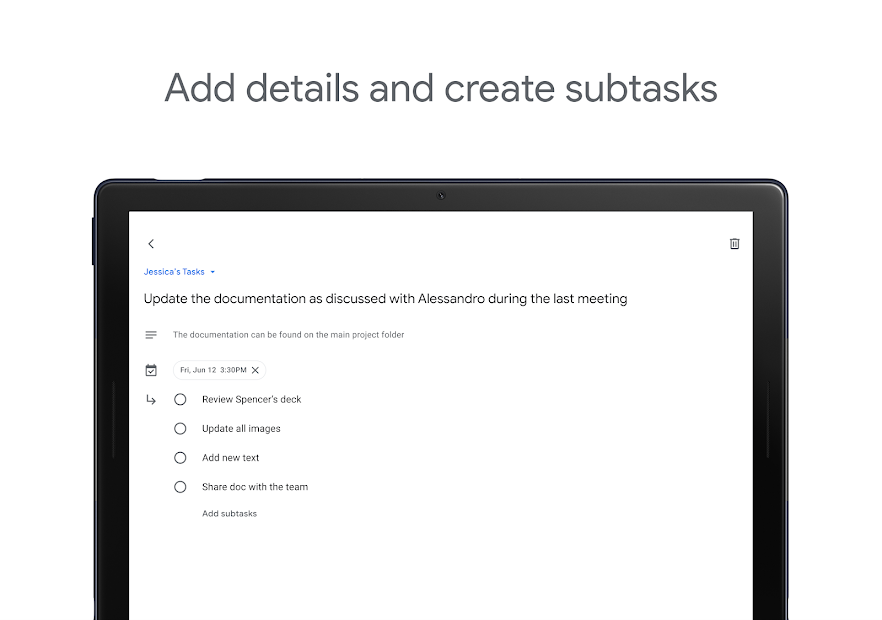The width and height of the screenshot is (882, 620).
Task: Select the Add new text subtask
Action: click(230, 457)
